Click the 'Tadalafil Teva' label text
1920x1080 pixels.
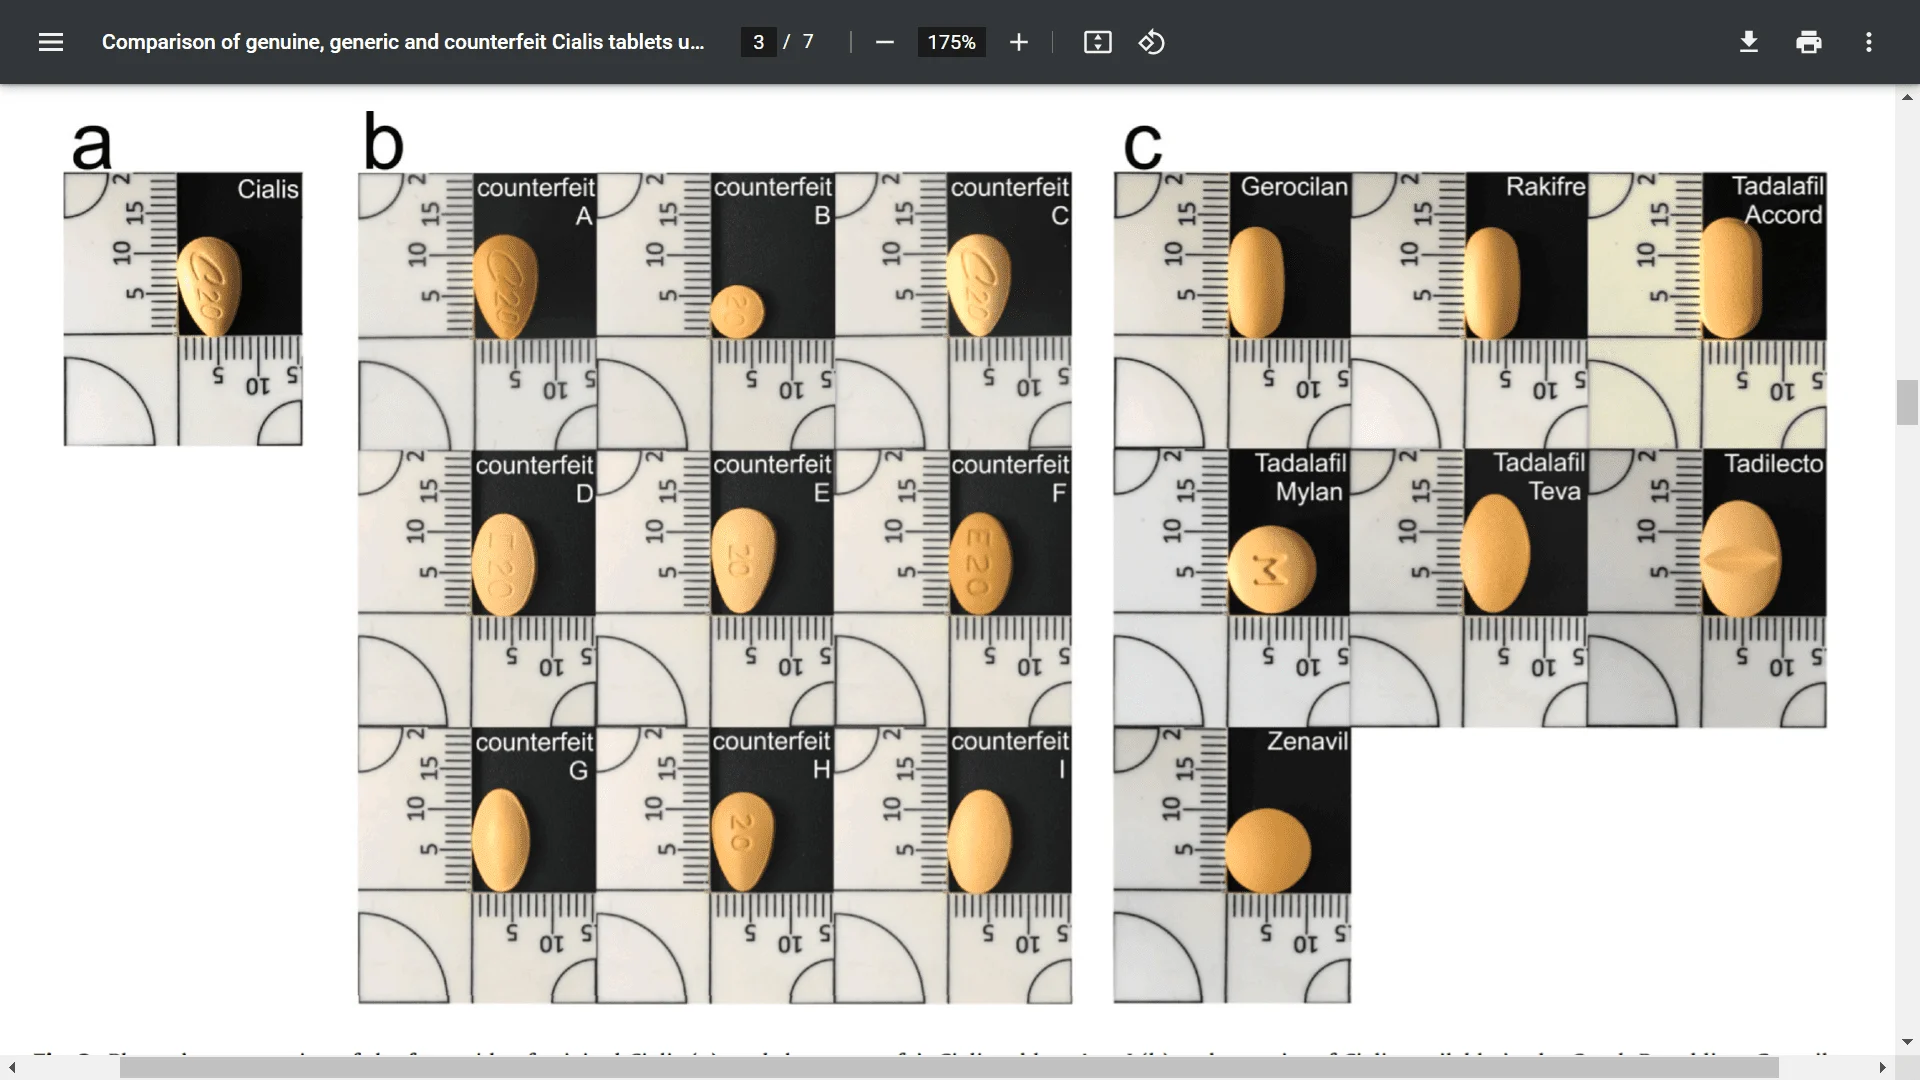pos(1540,476)
